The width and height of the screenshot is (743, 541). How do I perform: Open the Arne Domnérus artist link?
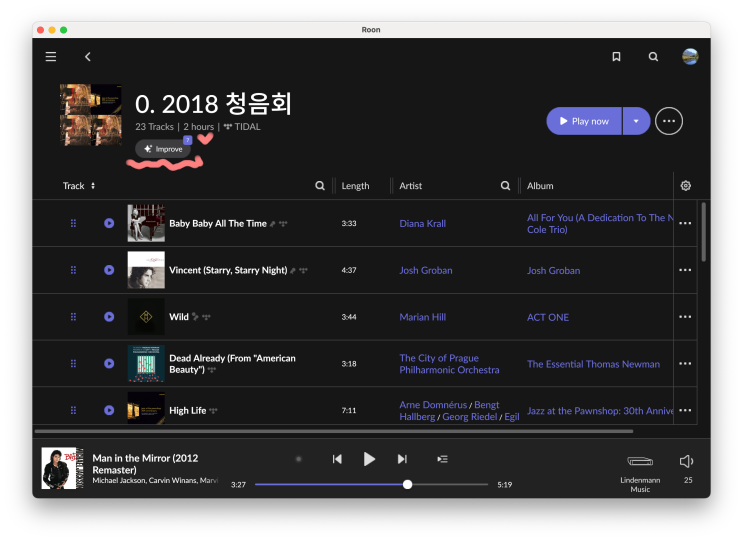tap(433, 405)
